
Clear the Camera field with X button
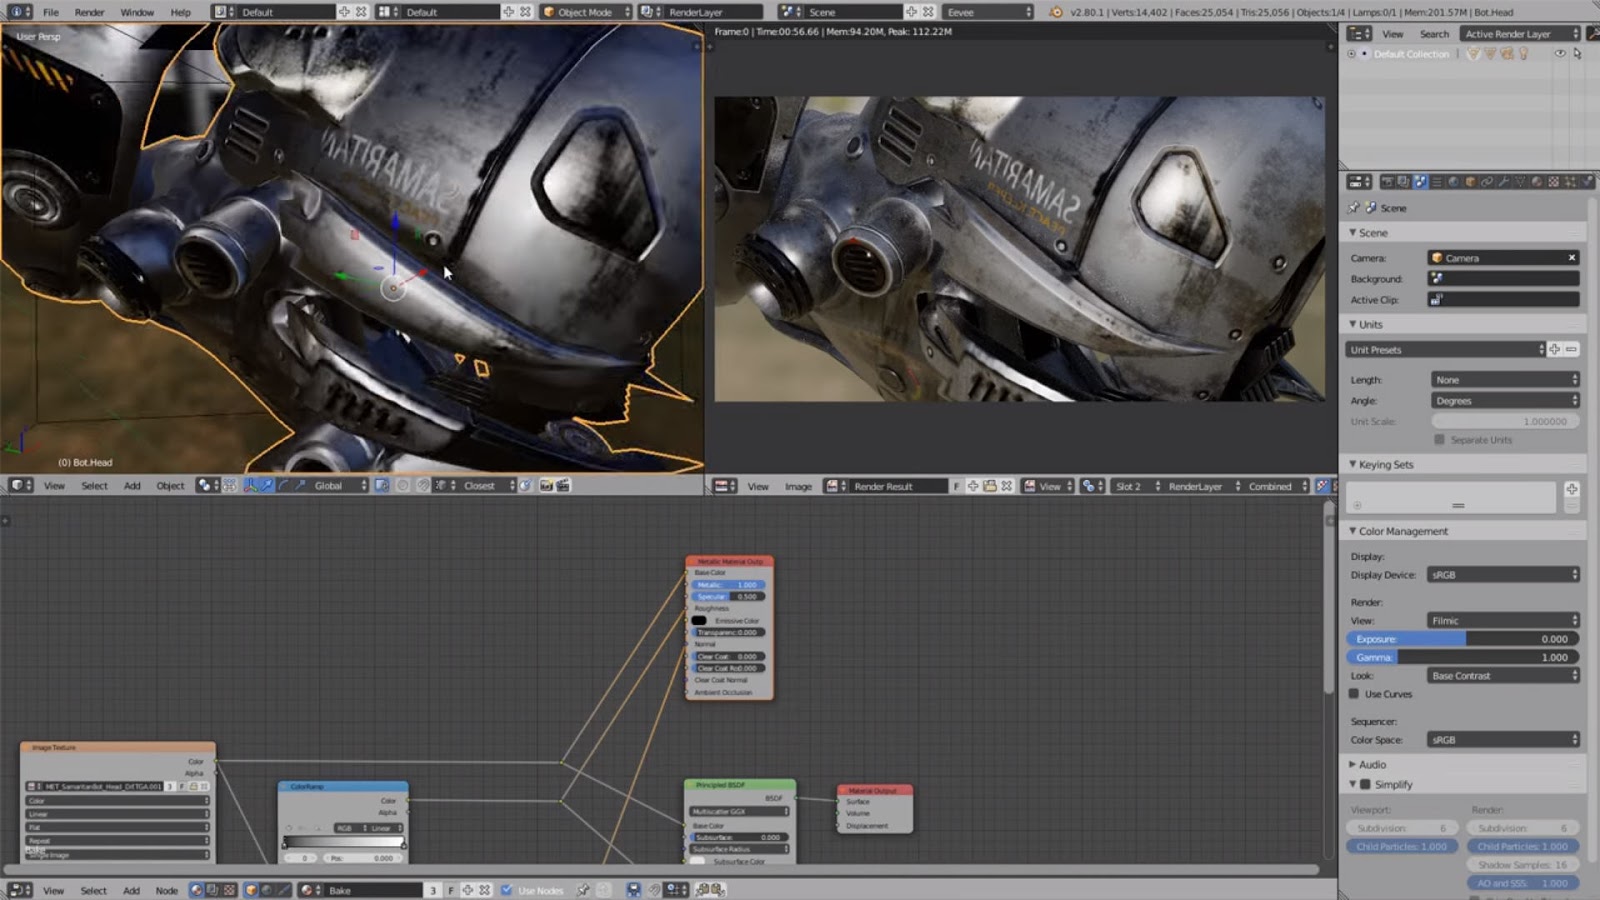(1571, 258)
